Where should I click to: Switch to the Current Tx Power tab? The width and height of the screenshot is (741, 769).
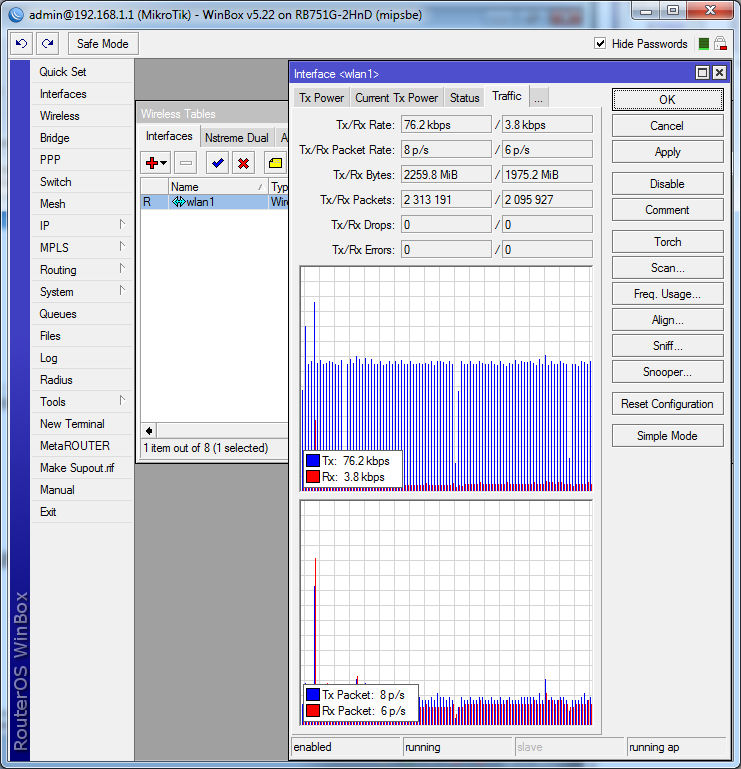pos(396,98)
